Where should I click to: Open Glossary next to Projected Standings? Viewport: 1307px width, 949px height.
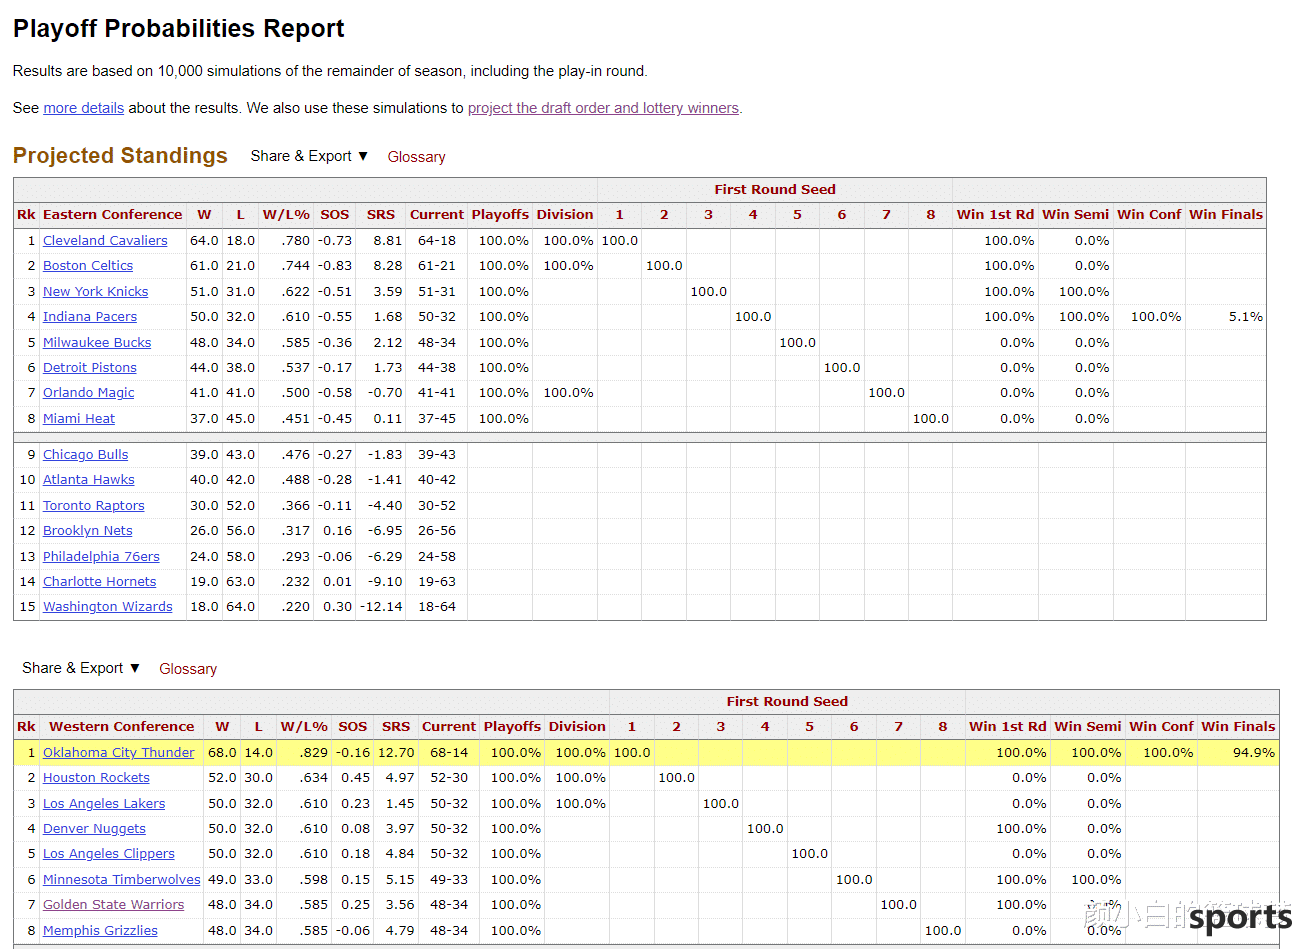click(x=416, y=157)
